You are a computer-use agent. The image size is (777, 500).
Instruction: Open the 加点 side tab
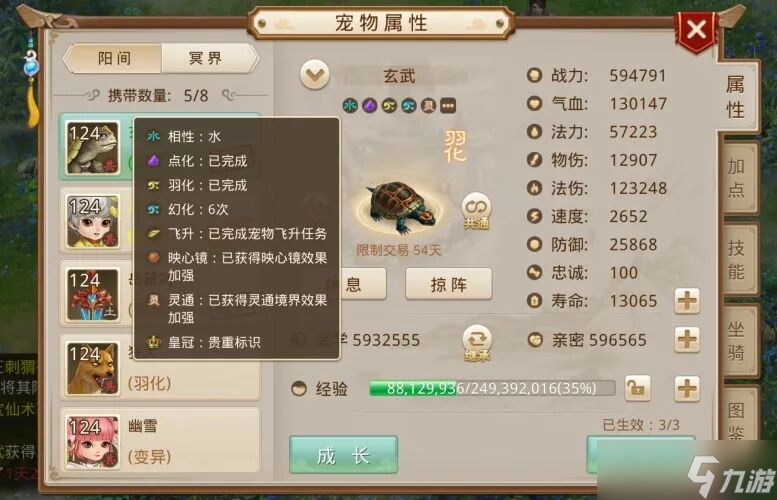(737, 177)
